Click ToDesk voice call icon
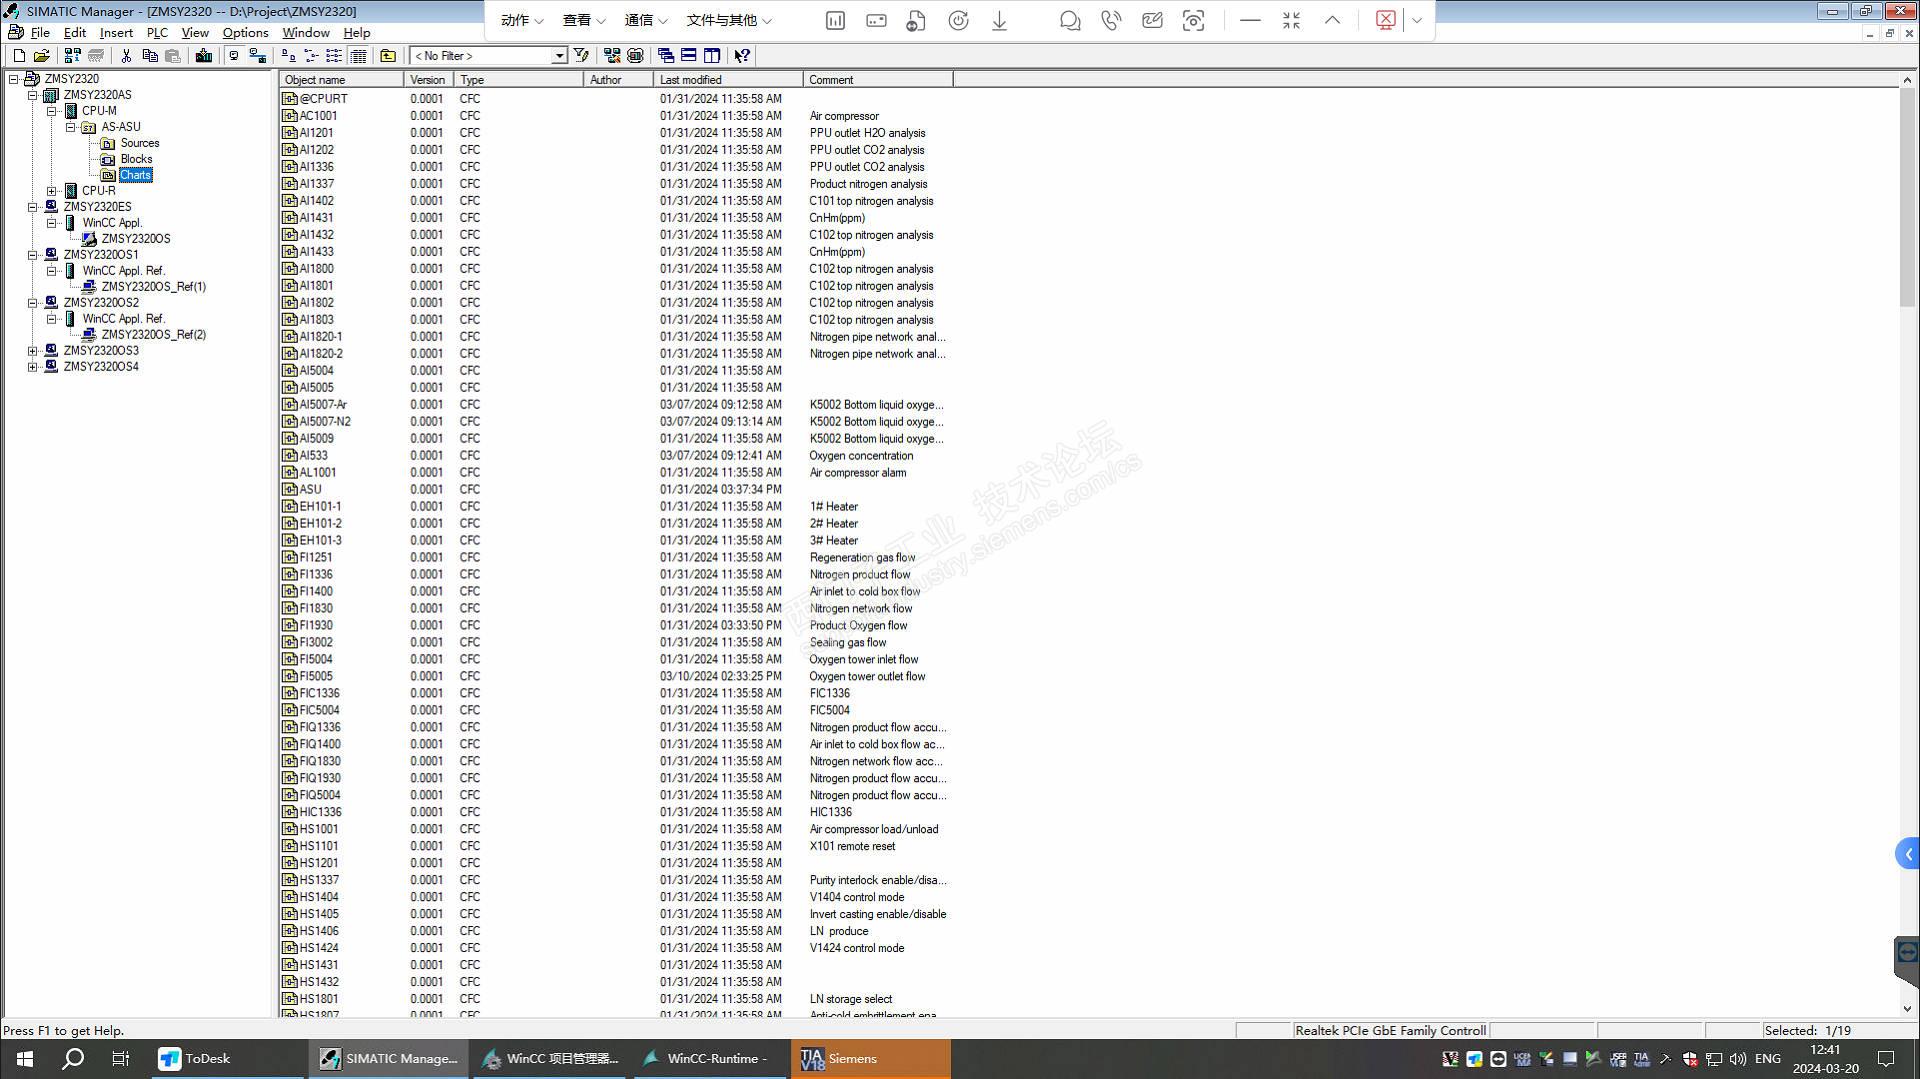The image size is (1920, 1079). pyautogui.click(x=1111, y=21)
